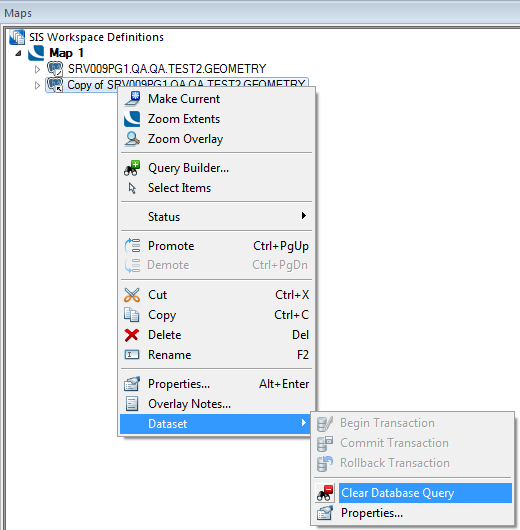Expand the SRV009PG1.QA.QA.TEST2.GEOMETRY overlay node
The image size is (520, 530).
coord(37,69)
